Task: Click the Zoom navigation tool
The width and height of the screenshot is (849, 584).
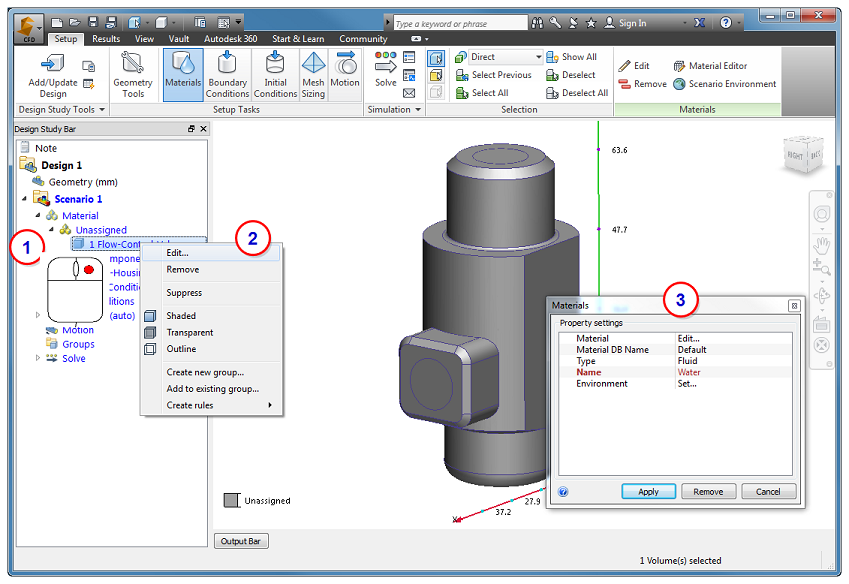Action: pos(821,267)
